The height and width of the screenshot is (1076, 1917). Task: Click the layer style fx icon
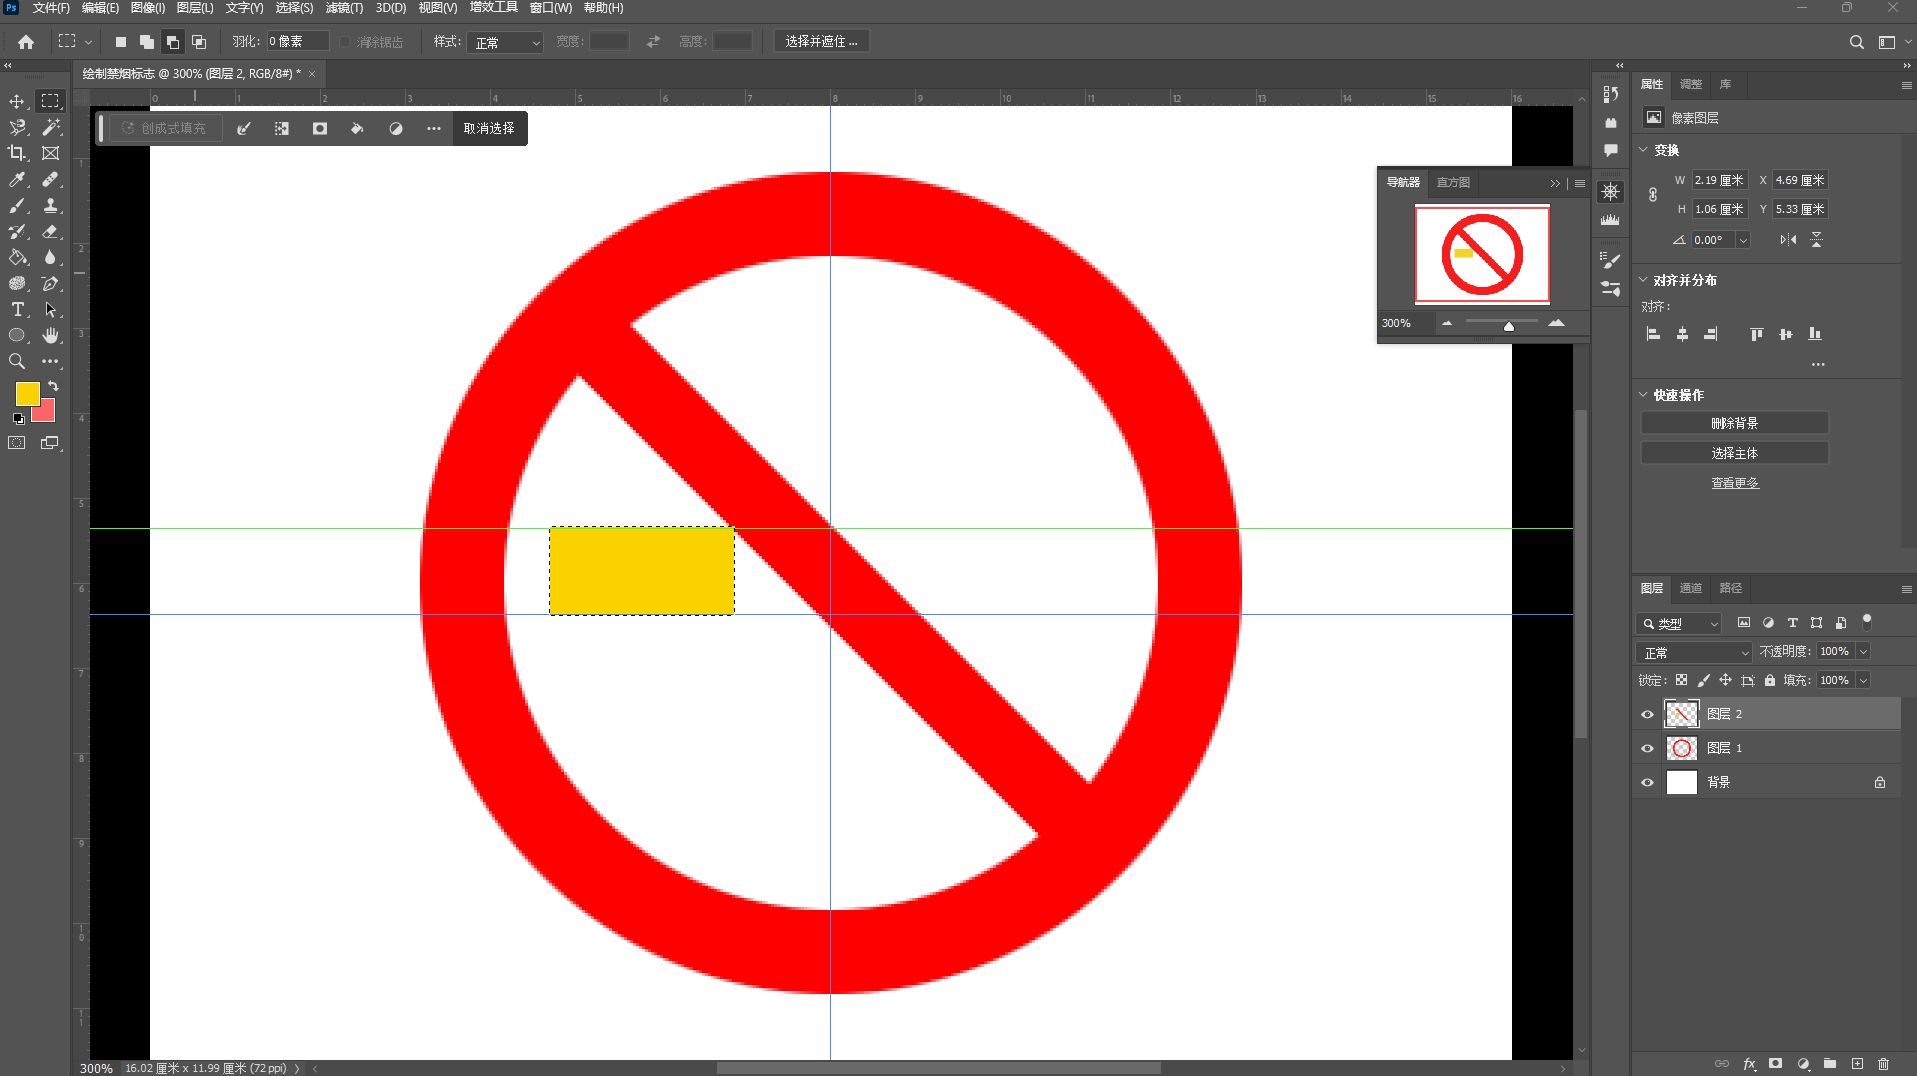[1749, 1064]
